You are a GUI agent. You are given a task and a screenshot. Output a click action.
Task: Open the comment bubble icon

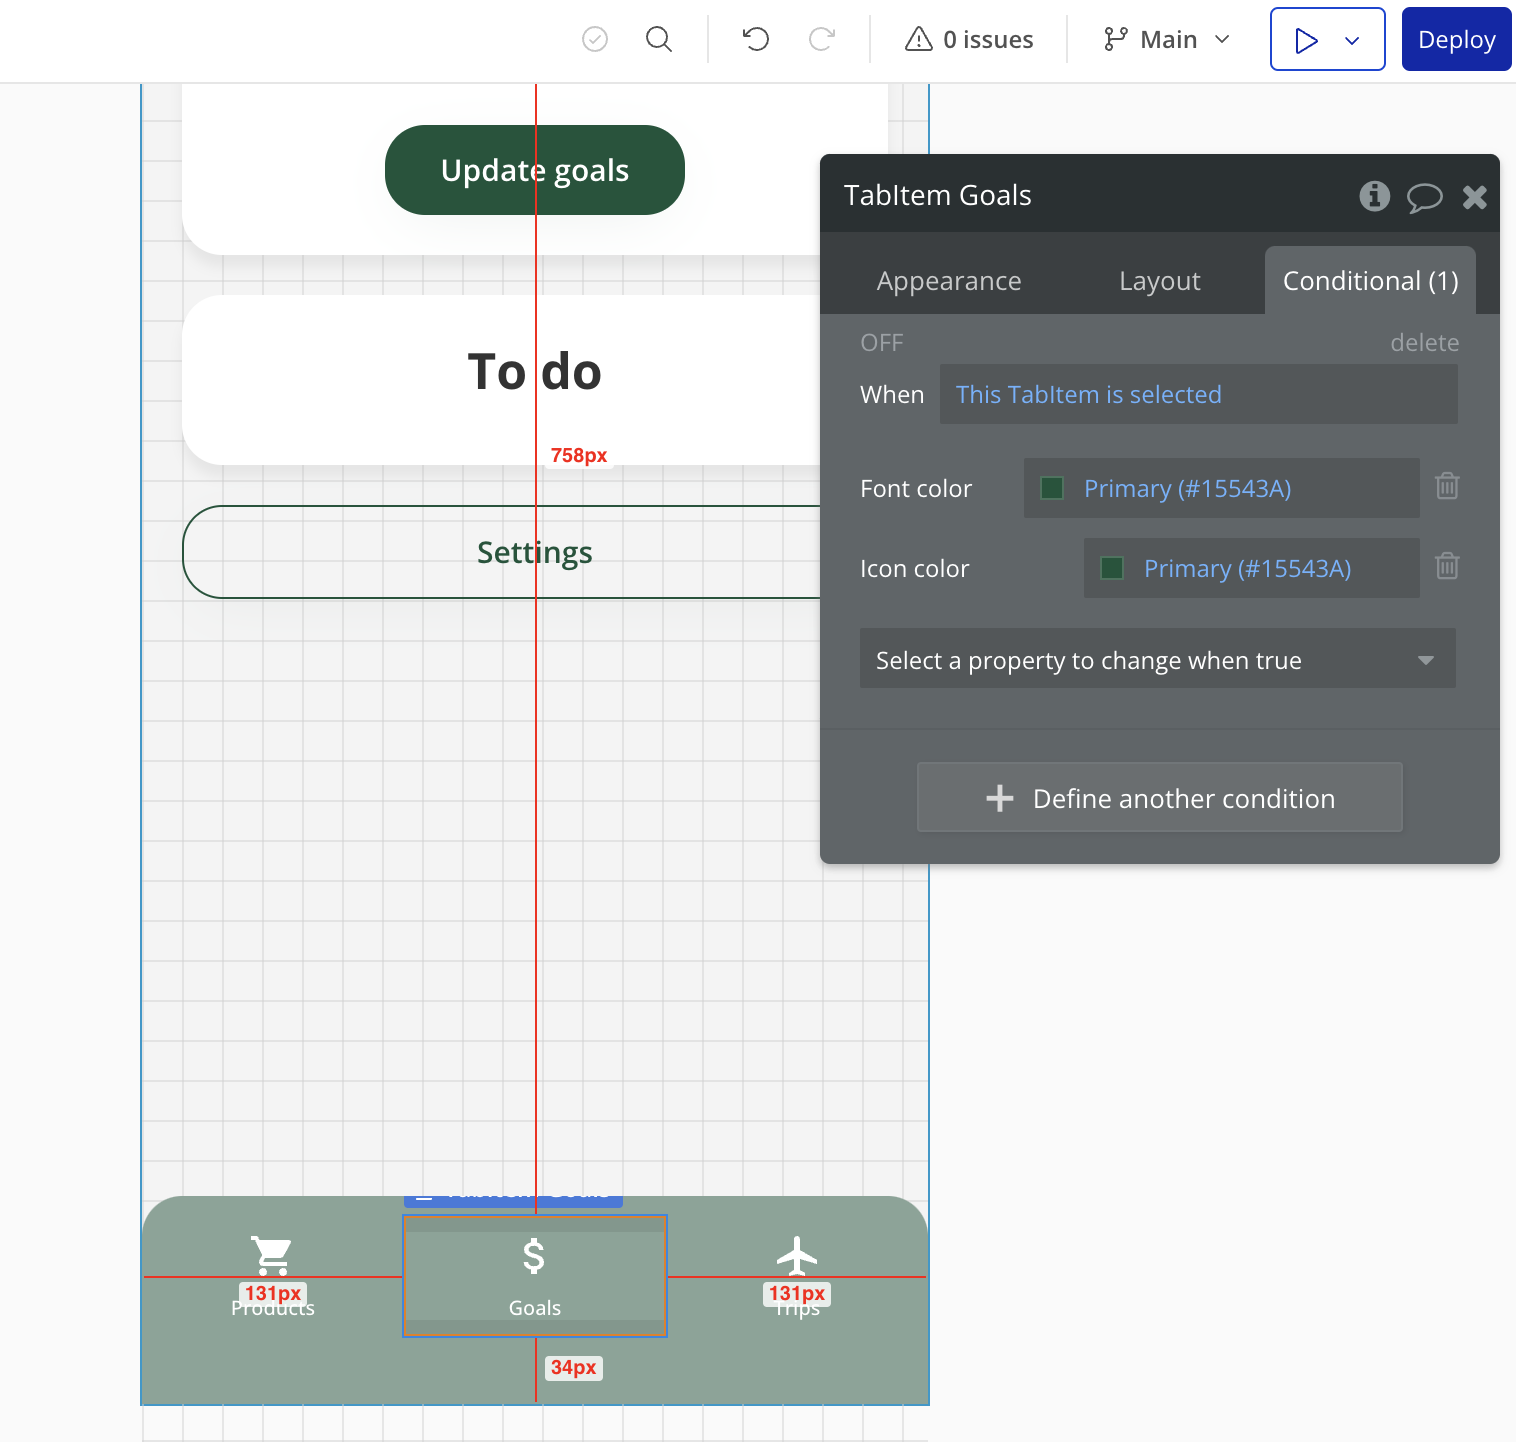pyautogui.click(x=1424, y=197)
